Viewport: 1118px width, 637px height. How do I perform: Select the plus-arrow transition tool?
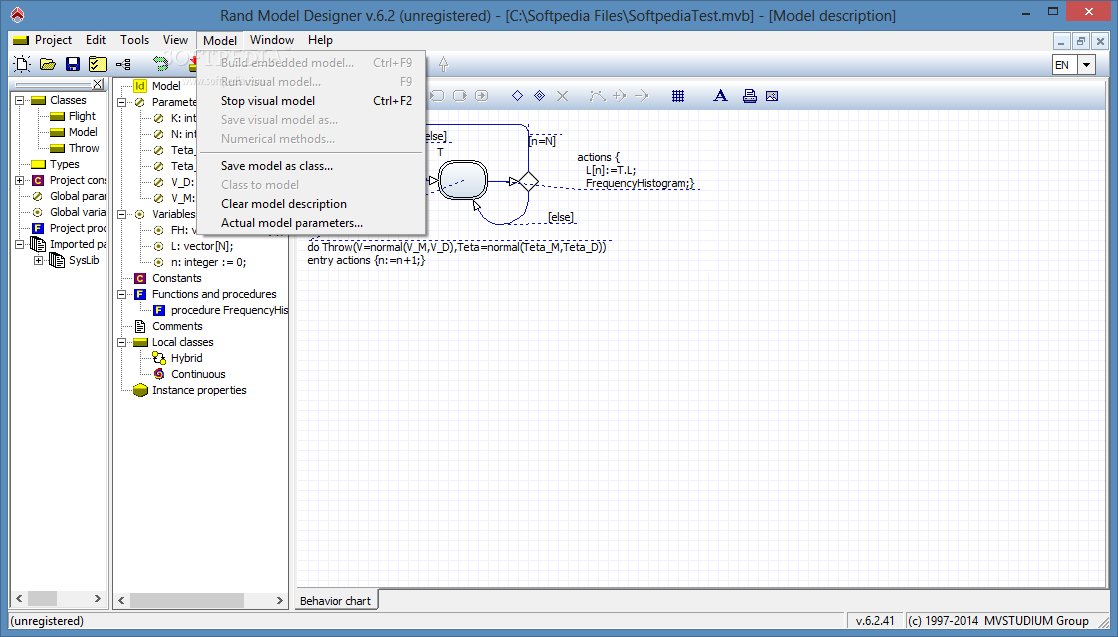point(620,96)
